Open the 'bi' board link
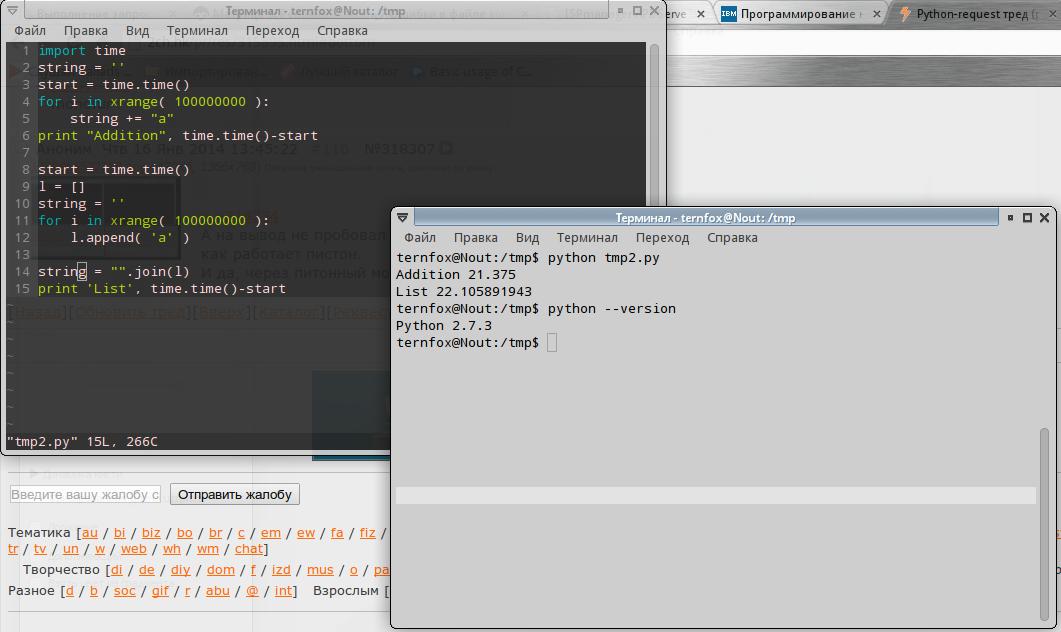This screenshot has width=1061, height=632. 119,533
